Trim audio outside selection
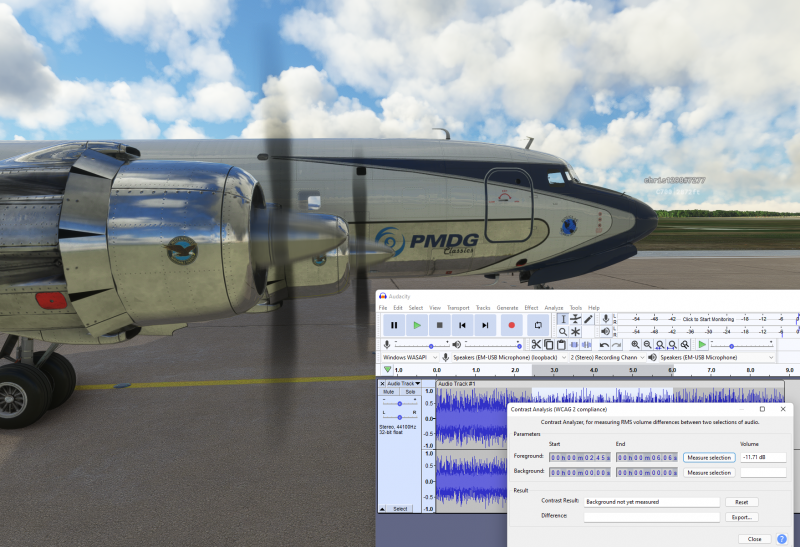Viewport: 800px width, 547px height. pos(574,345)
